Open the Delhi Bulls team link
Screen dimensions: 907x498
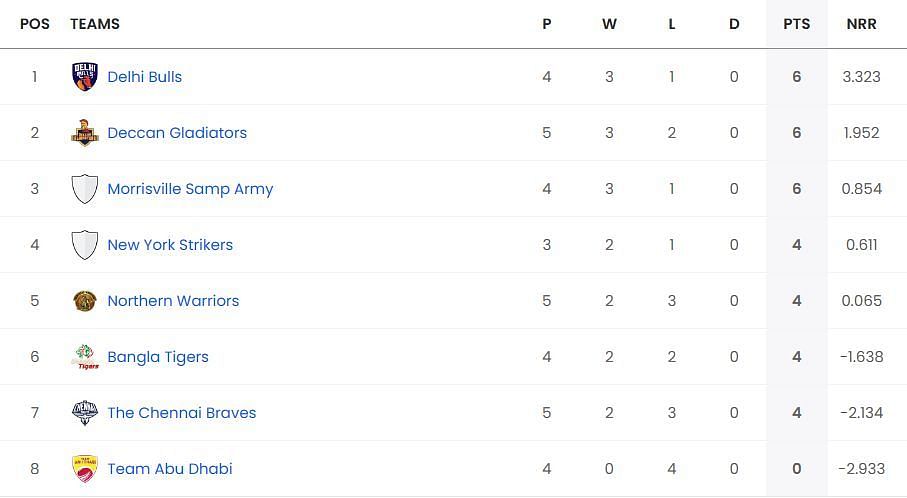(145, 77)
